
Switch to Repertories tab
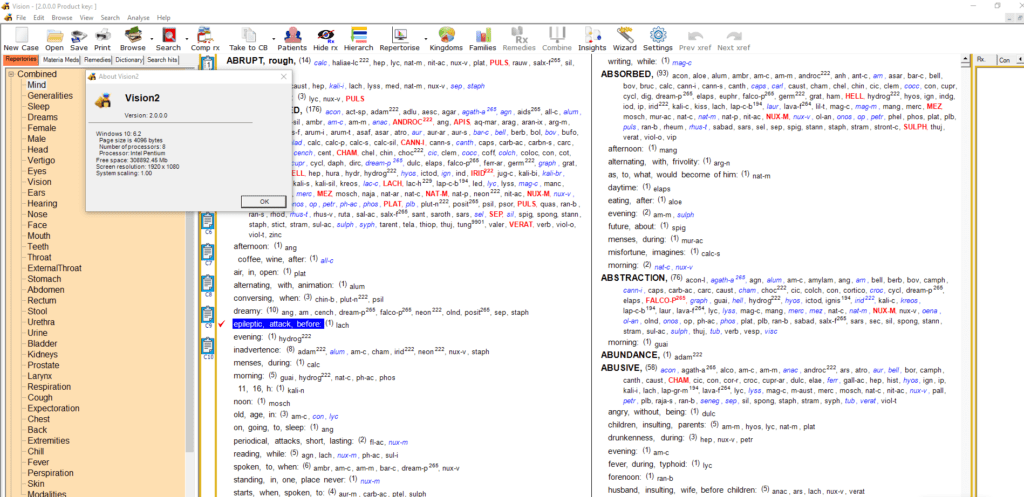pos(21,59)
